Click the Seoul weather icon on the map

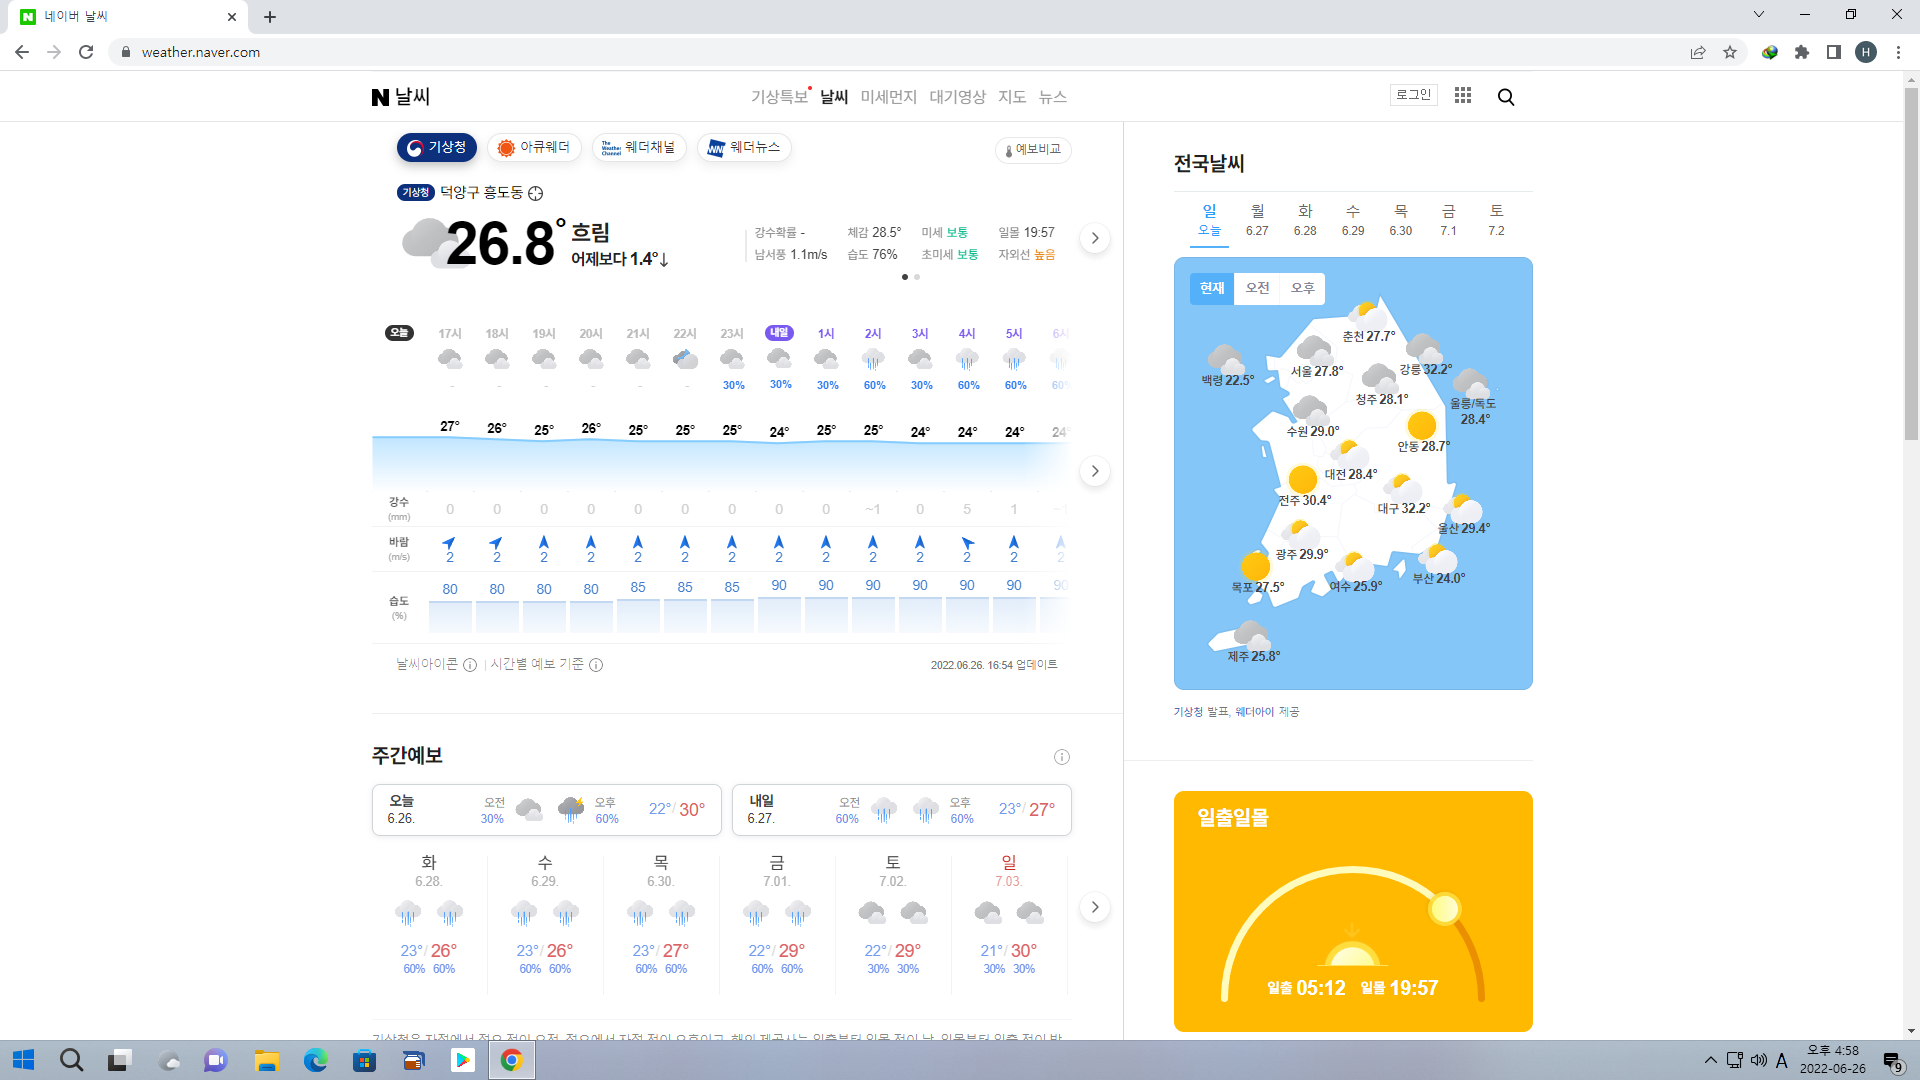pyautogui.click(x=1313, y=350)
